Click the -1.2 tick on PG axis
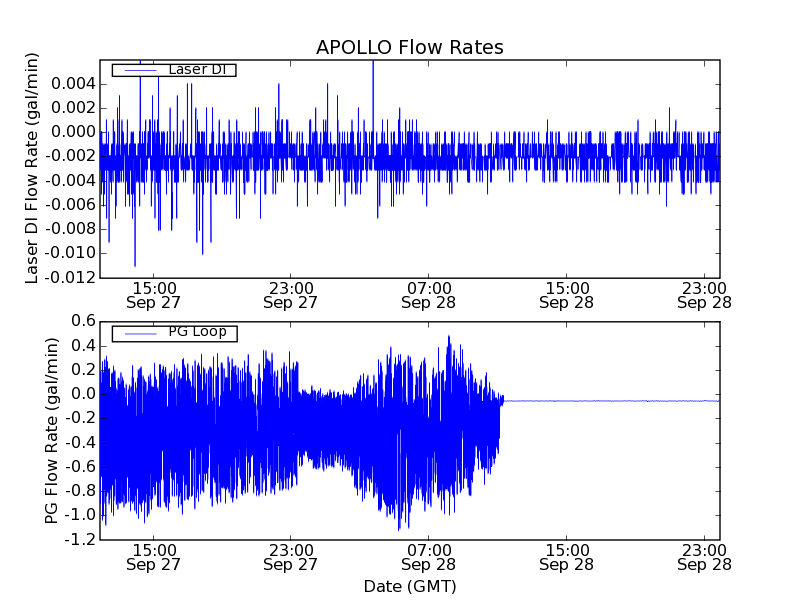The image size is (800, 600). pos(81,539)
